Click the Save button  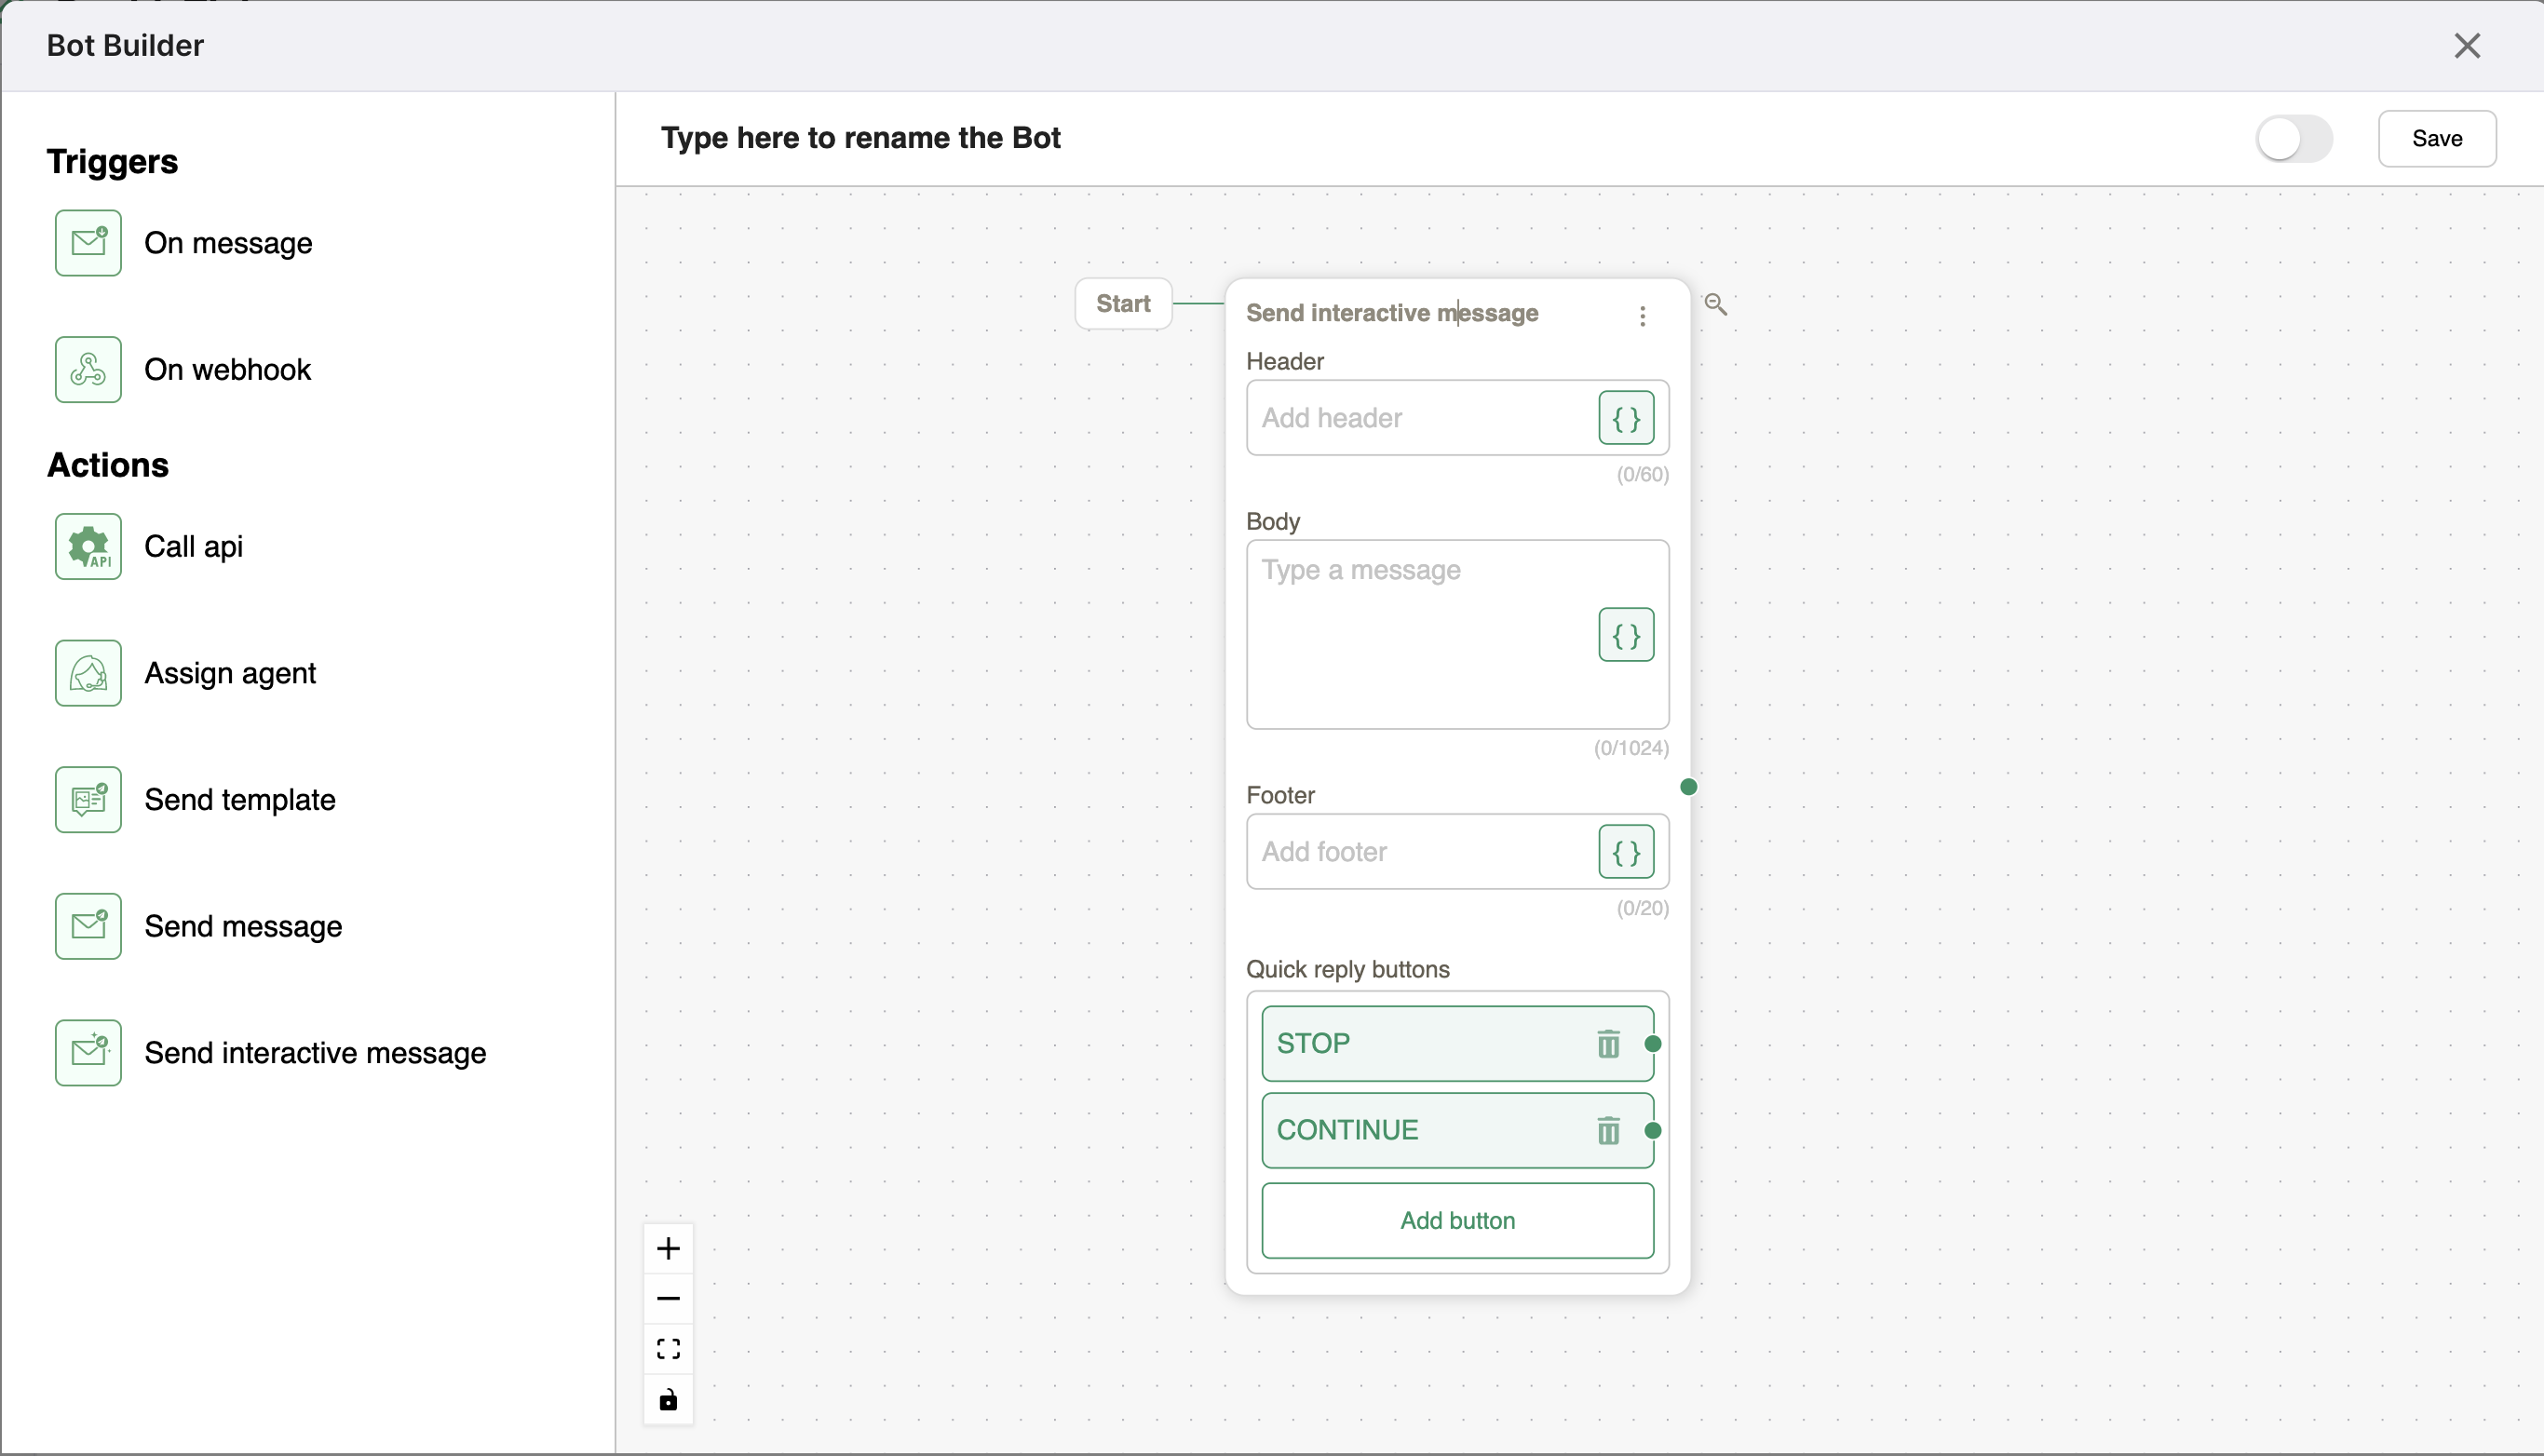[x=2437, y=138]
